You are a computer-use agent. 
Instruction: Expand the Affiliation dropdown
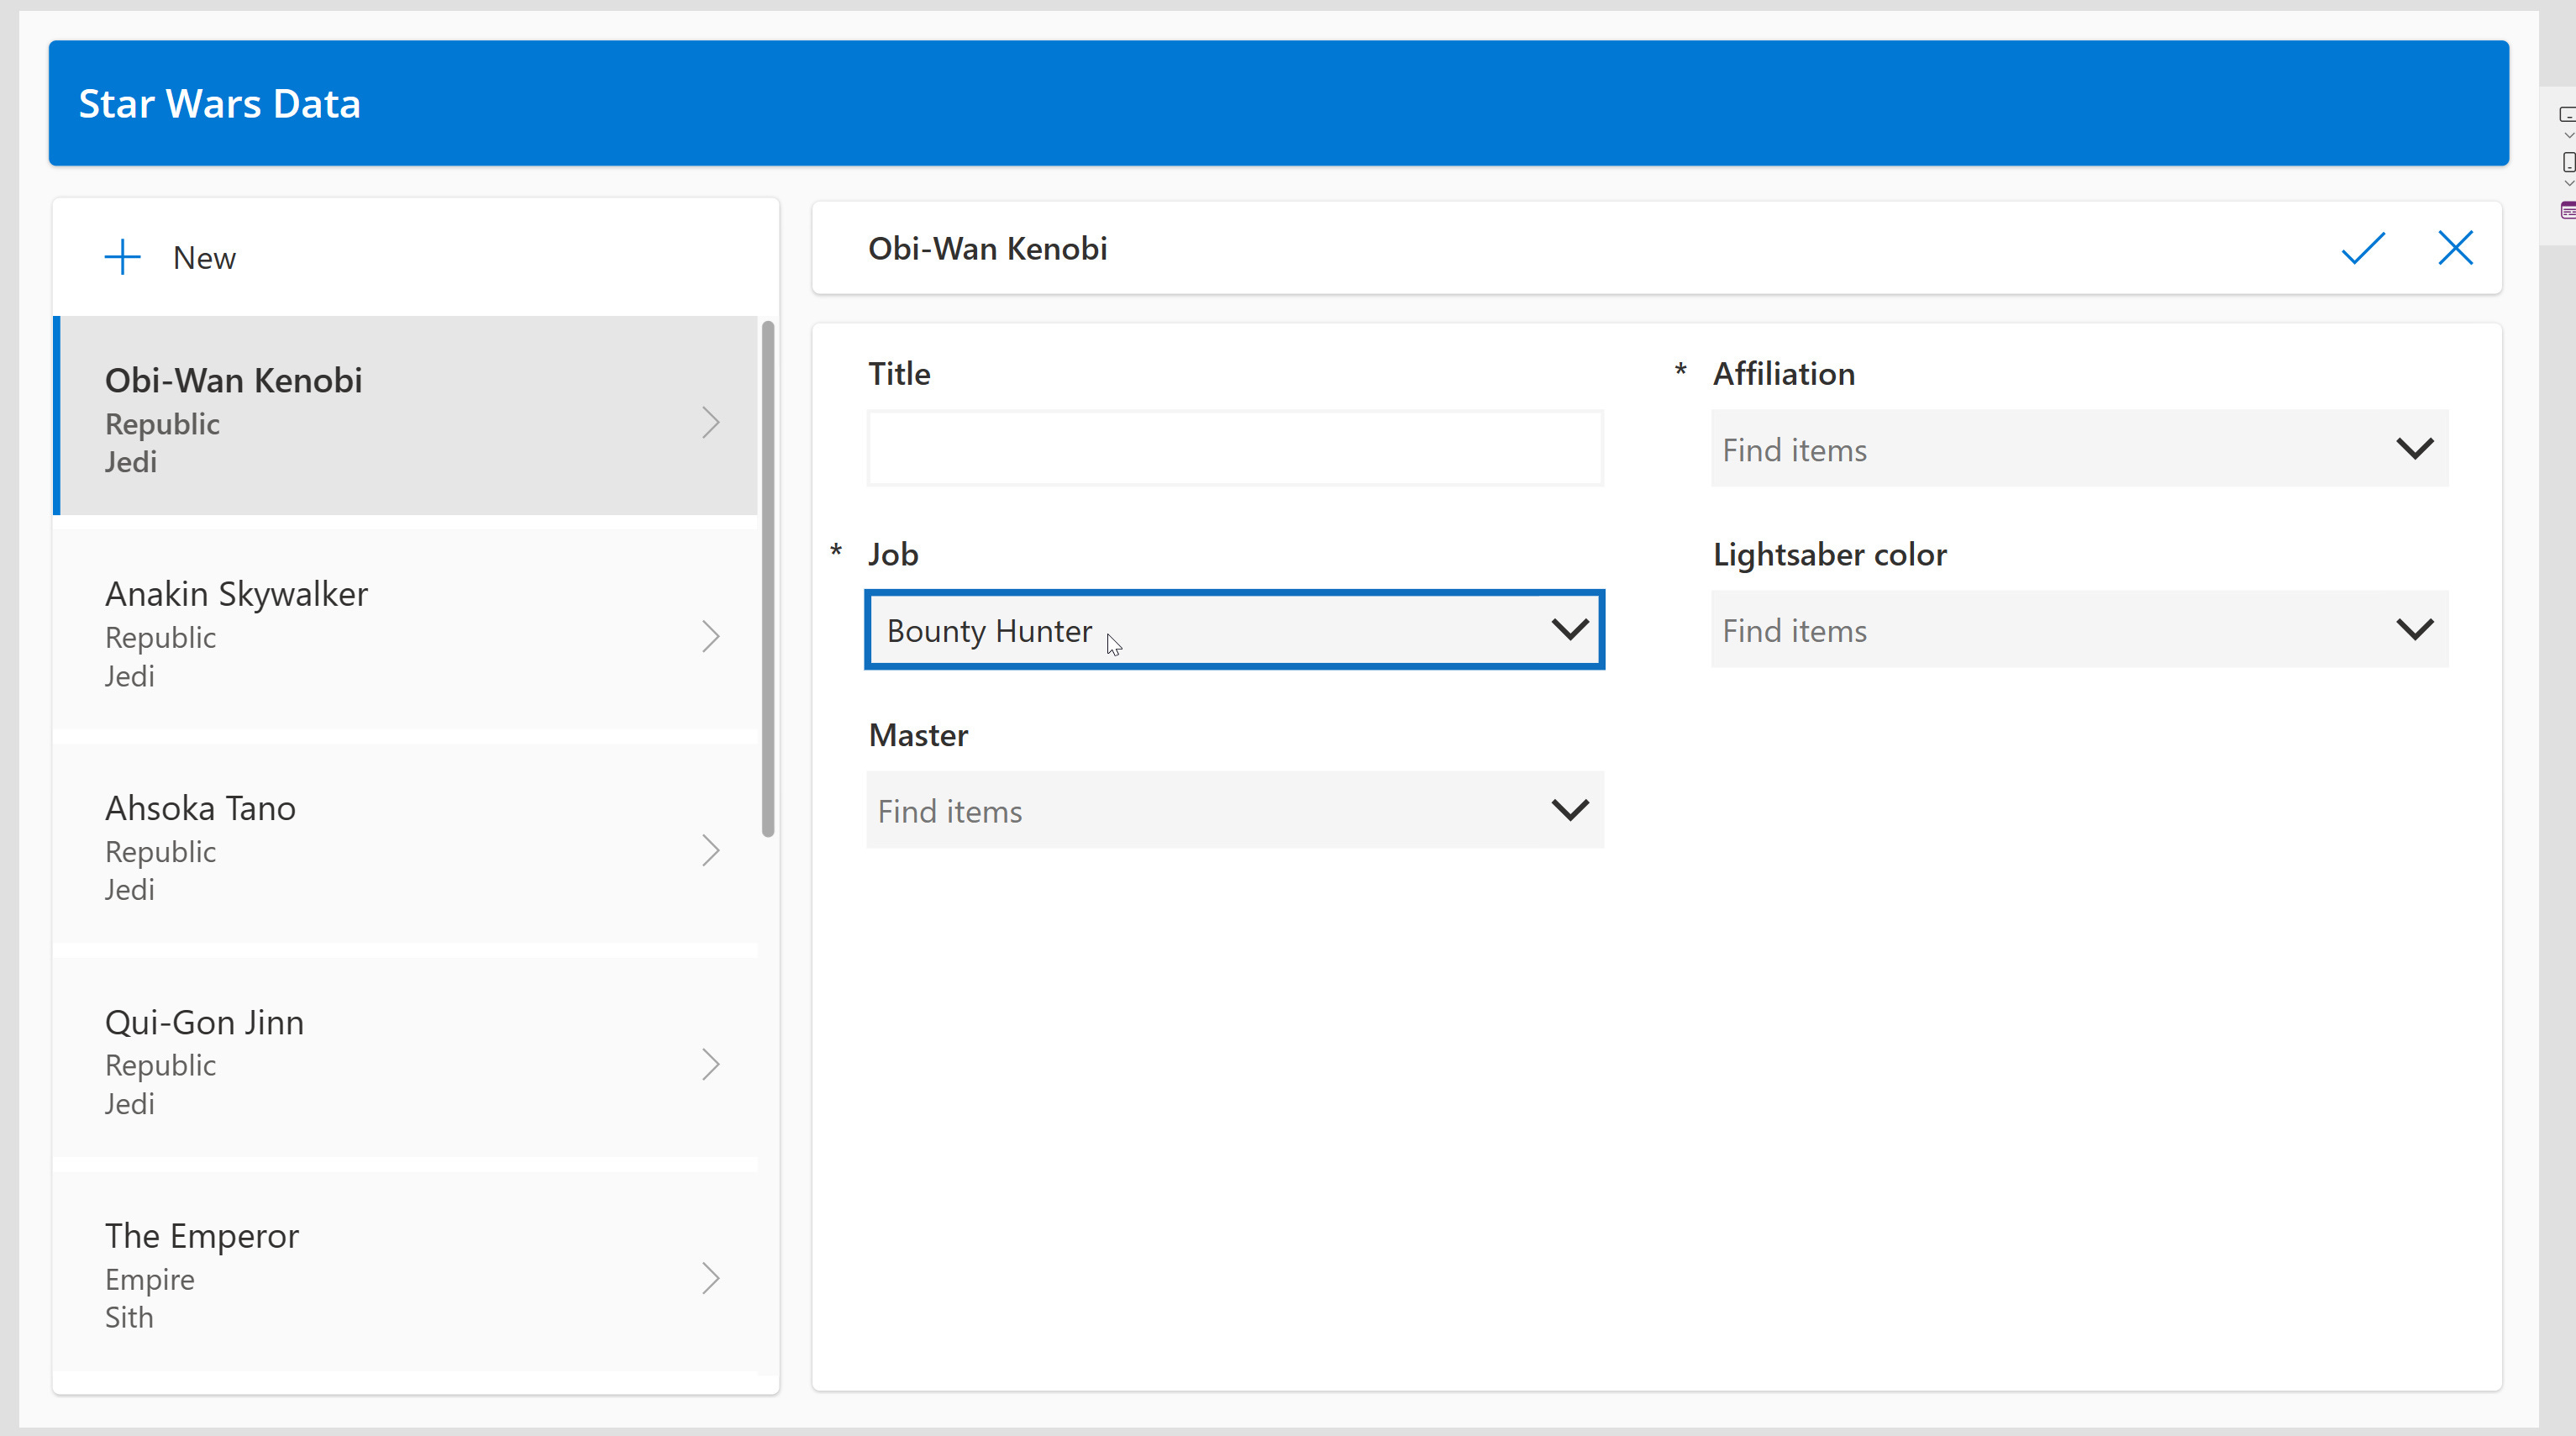coord(2414,449)
